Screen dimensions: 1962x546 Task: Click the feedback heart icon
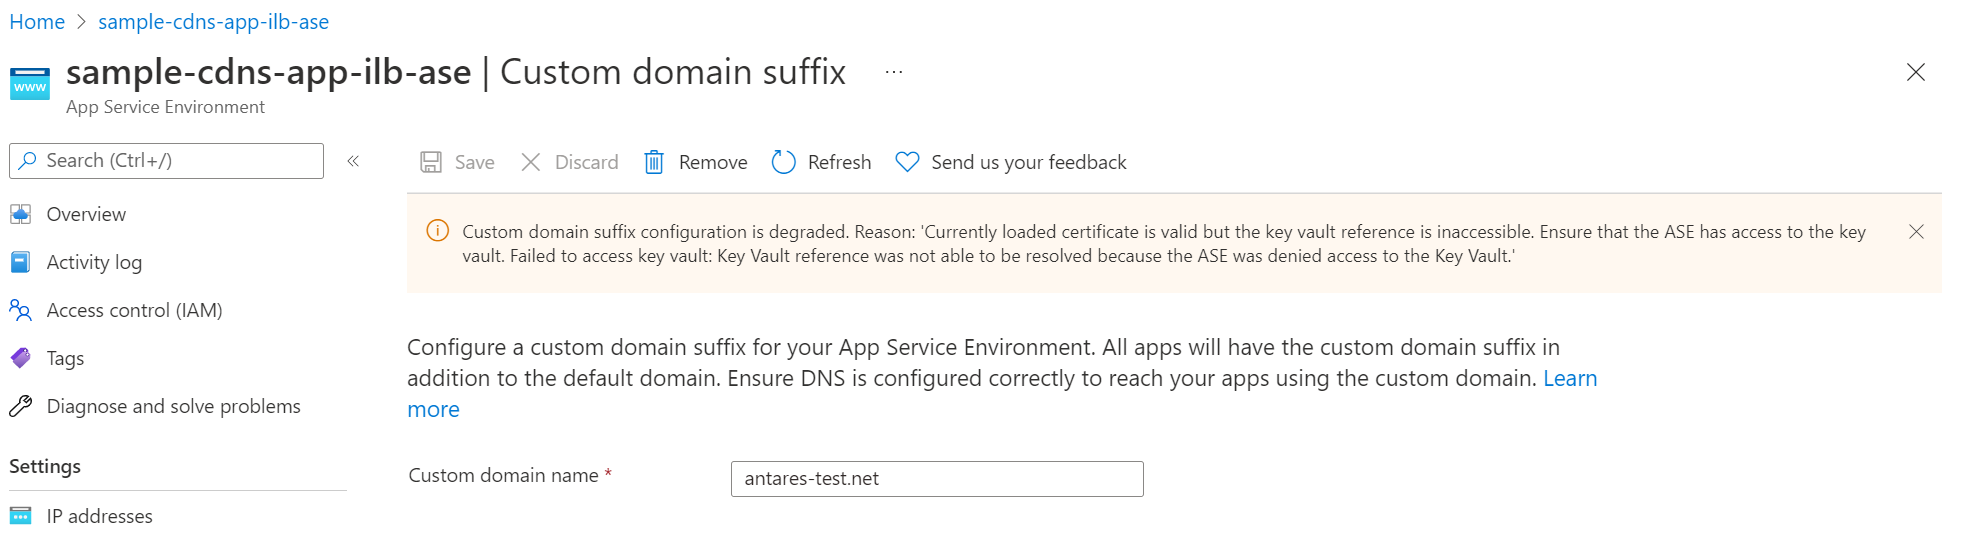pos(907,162)
